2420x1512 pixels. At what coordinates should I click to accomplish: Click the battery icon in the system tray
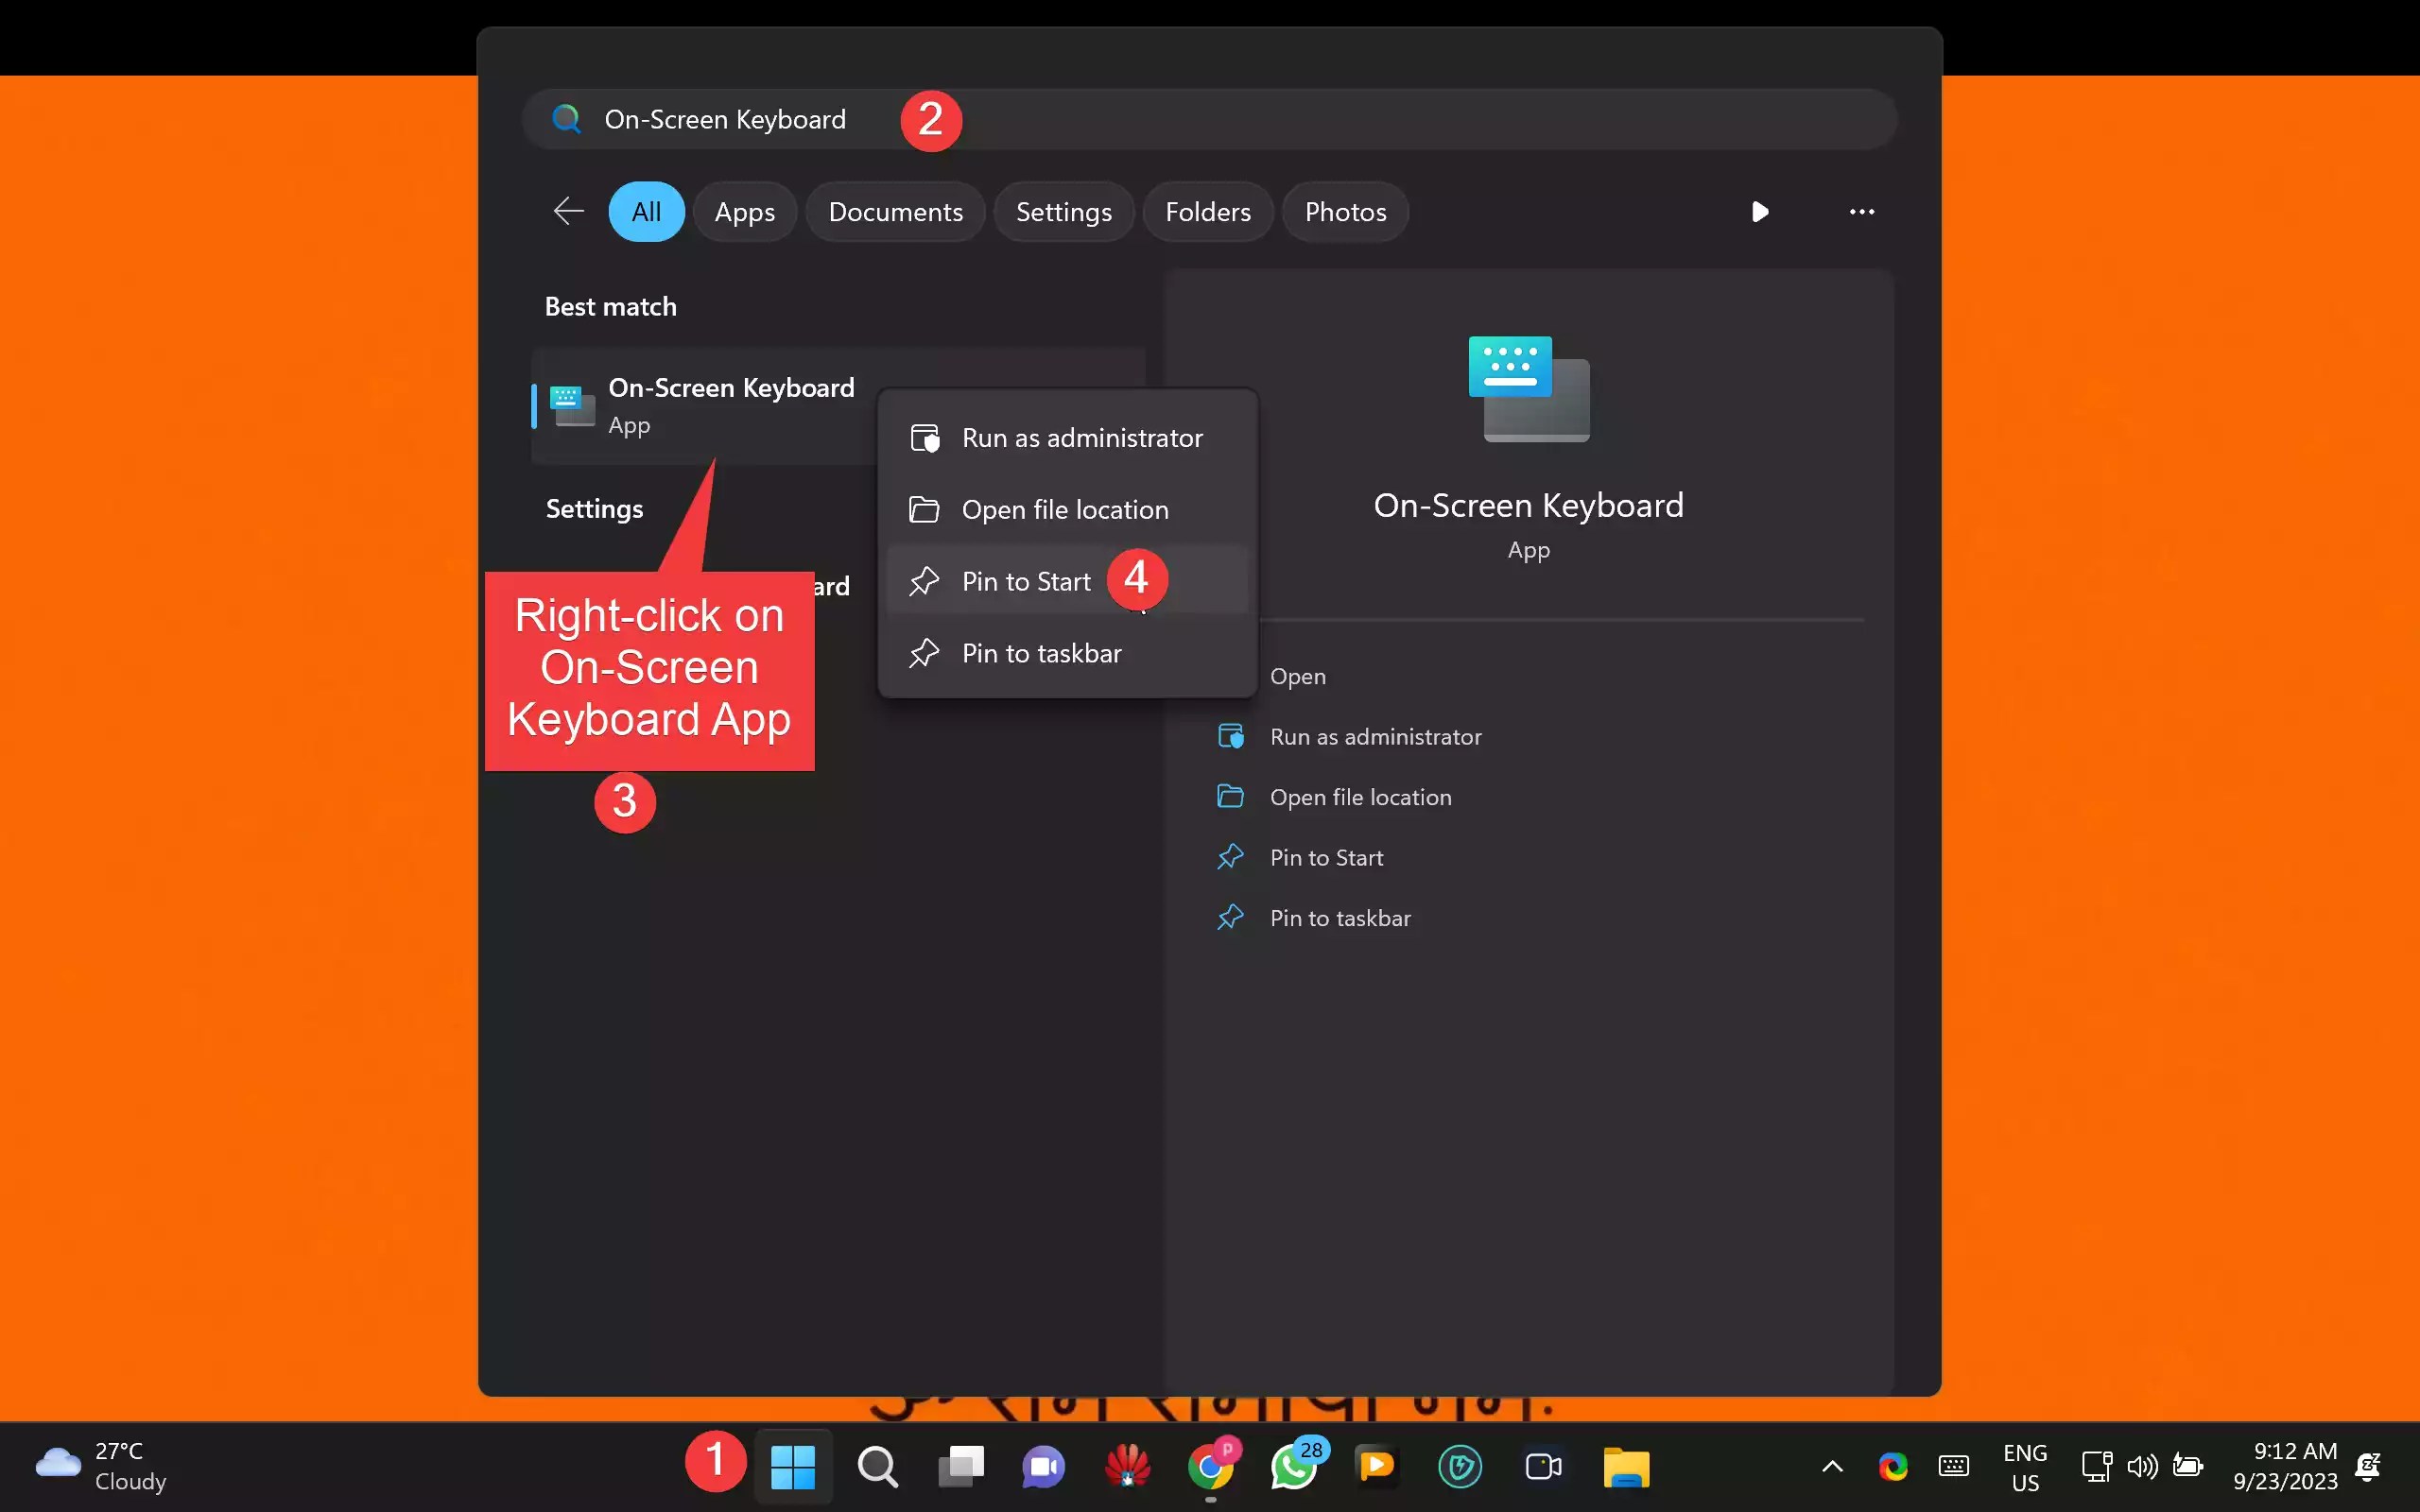[x=2188, y=1465]
